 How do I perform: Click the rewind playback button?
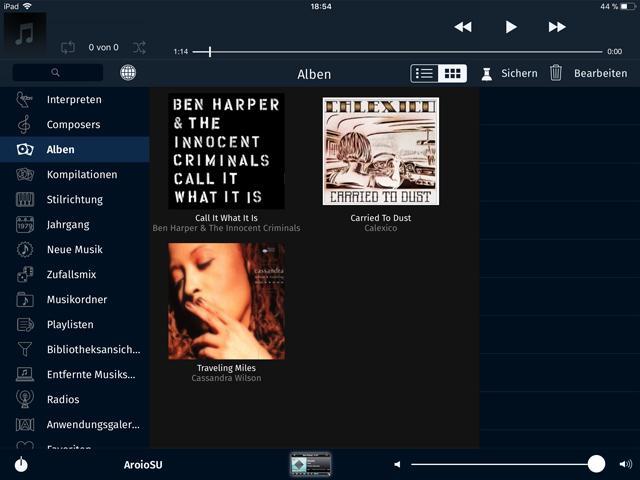[x=463, y=27]
